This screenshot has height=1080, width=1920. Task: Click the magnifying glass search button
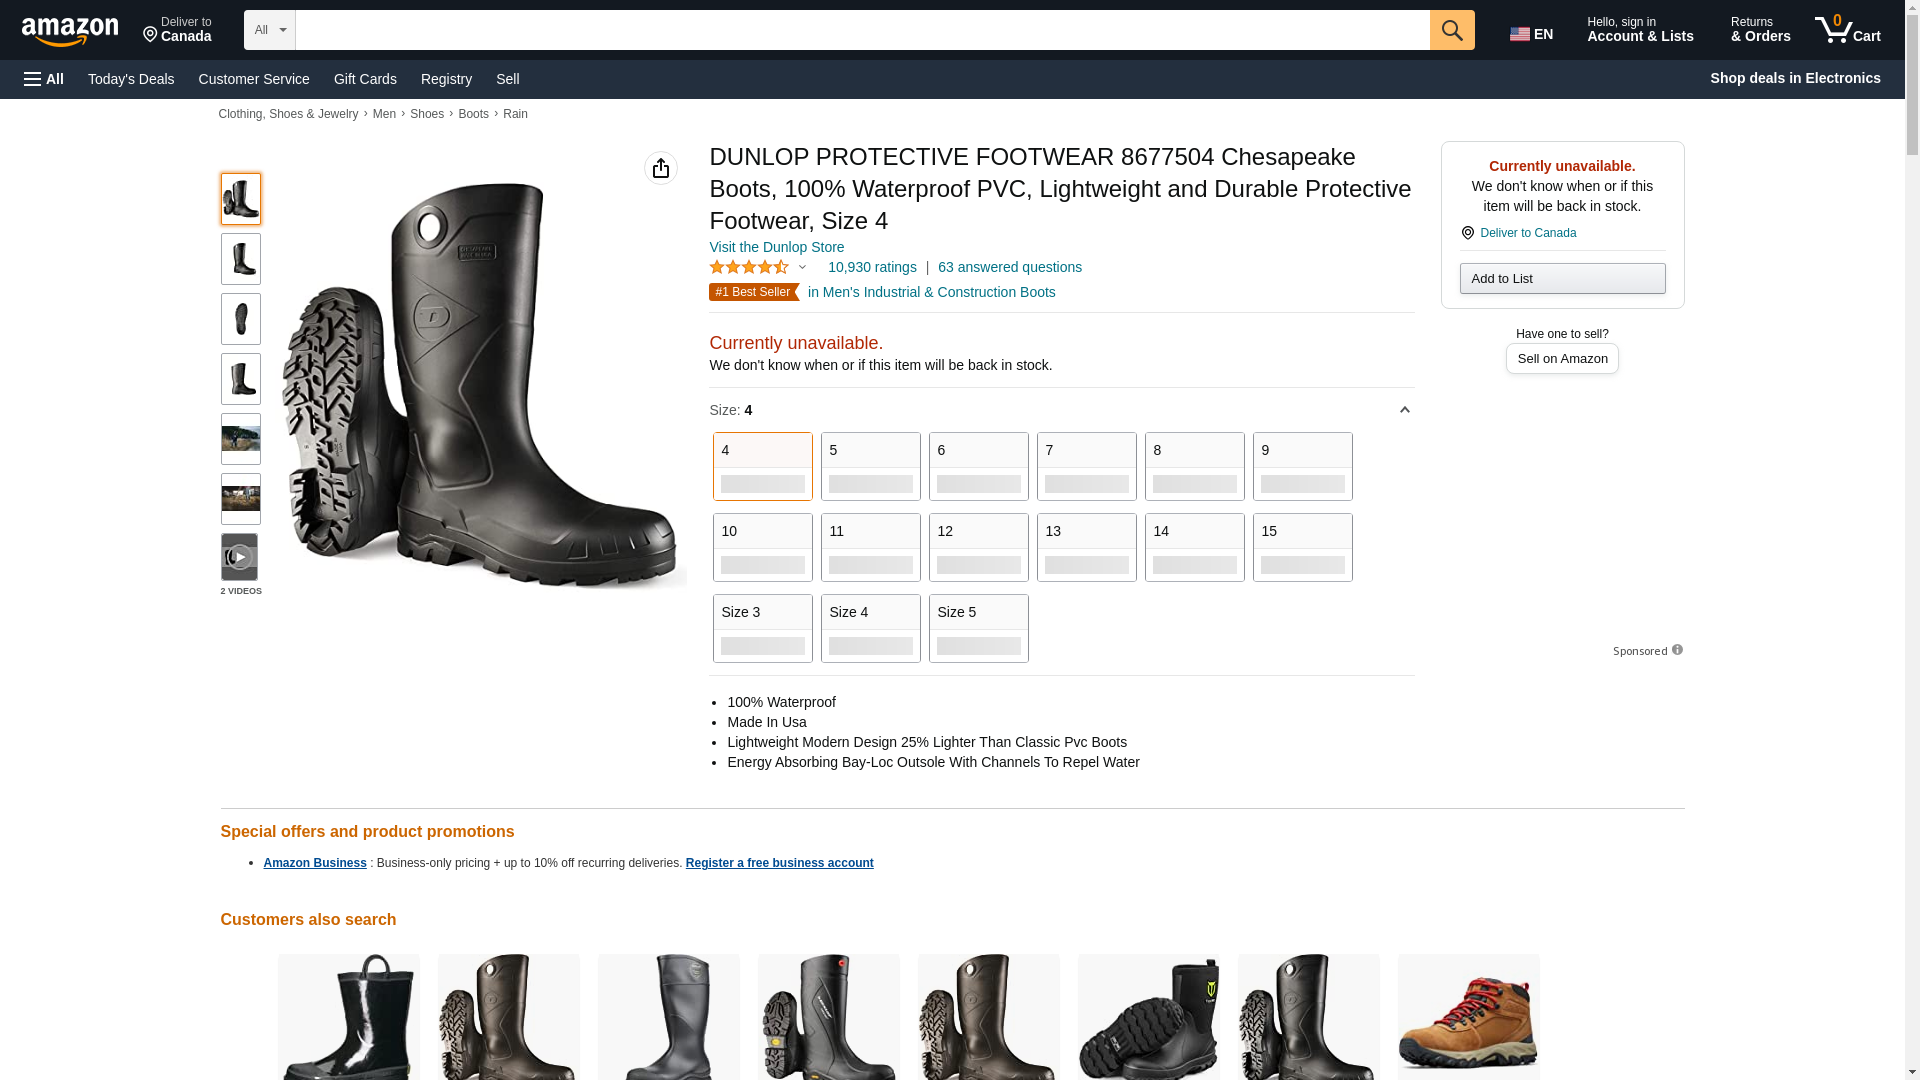click(1451, 30)
